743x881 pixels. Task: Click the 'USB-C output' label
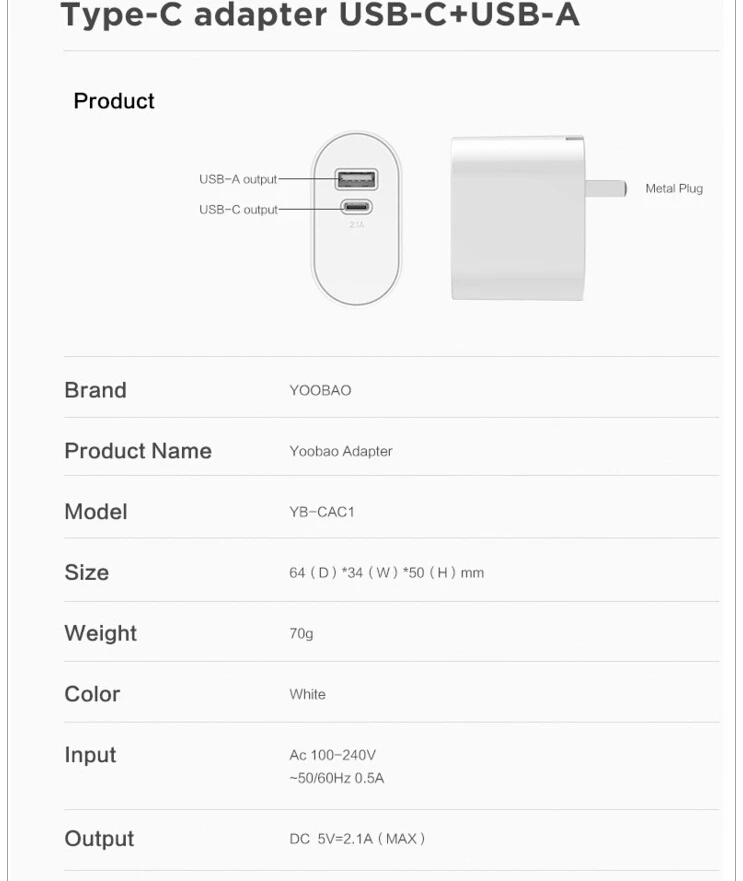tap(238, 210)
